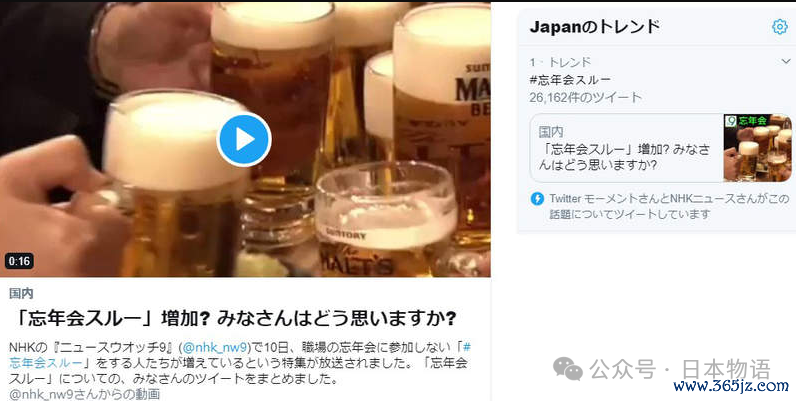Open the #忘年会スルー trending hashtag

coord(570,80)
